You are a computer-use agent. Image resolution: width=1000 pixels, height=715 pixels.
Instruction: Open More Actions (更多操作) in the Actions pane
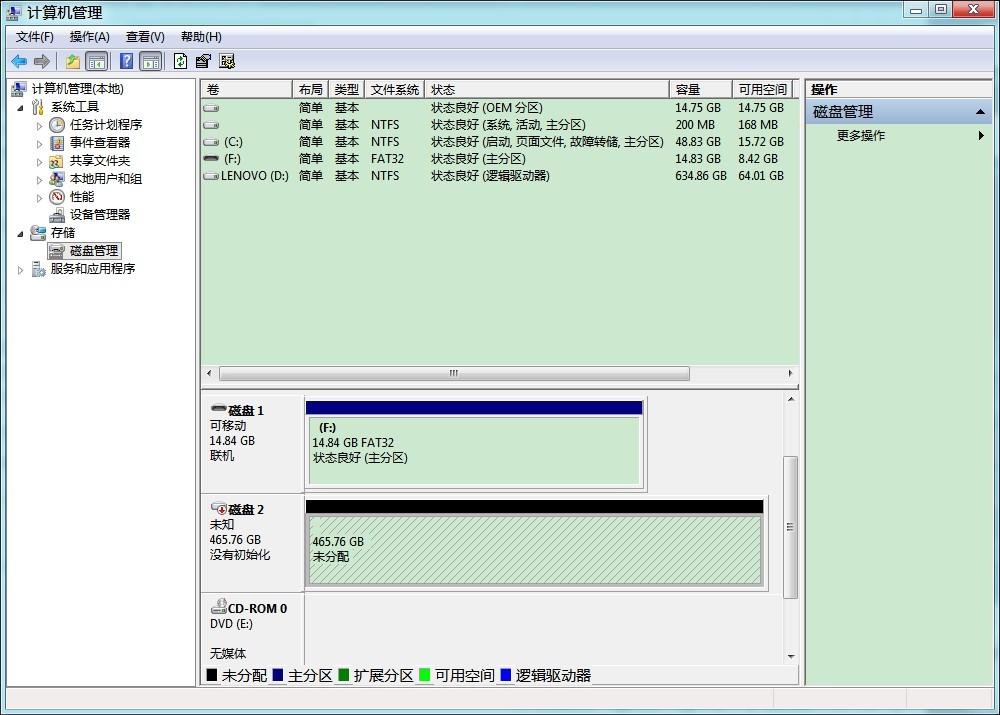861,136
